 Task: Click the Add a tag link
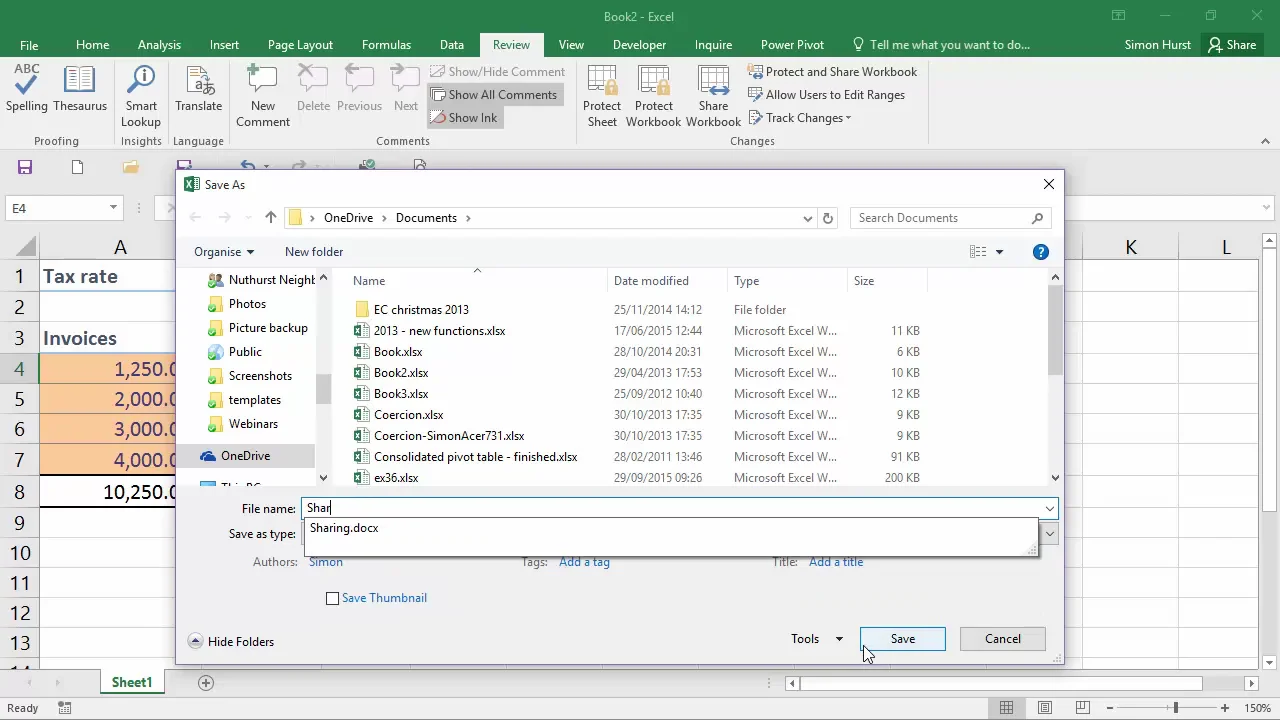point(584,562)
